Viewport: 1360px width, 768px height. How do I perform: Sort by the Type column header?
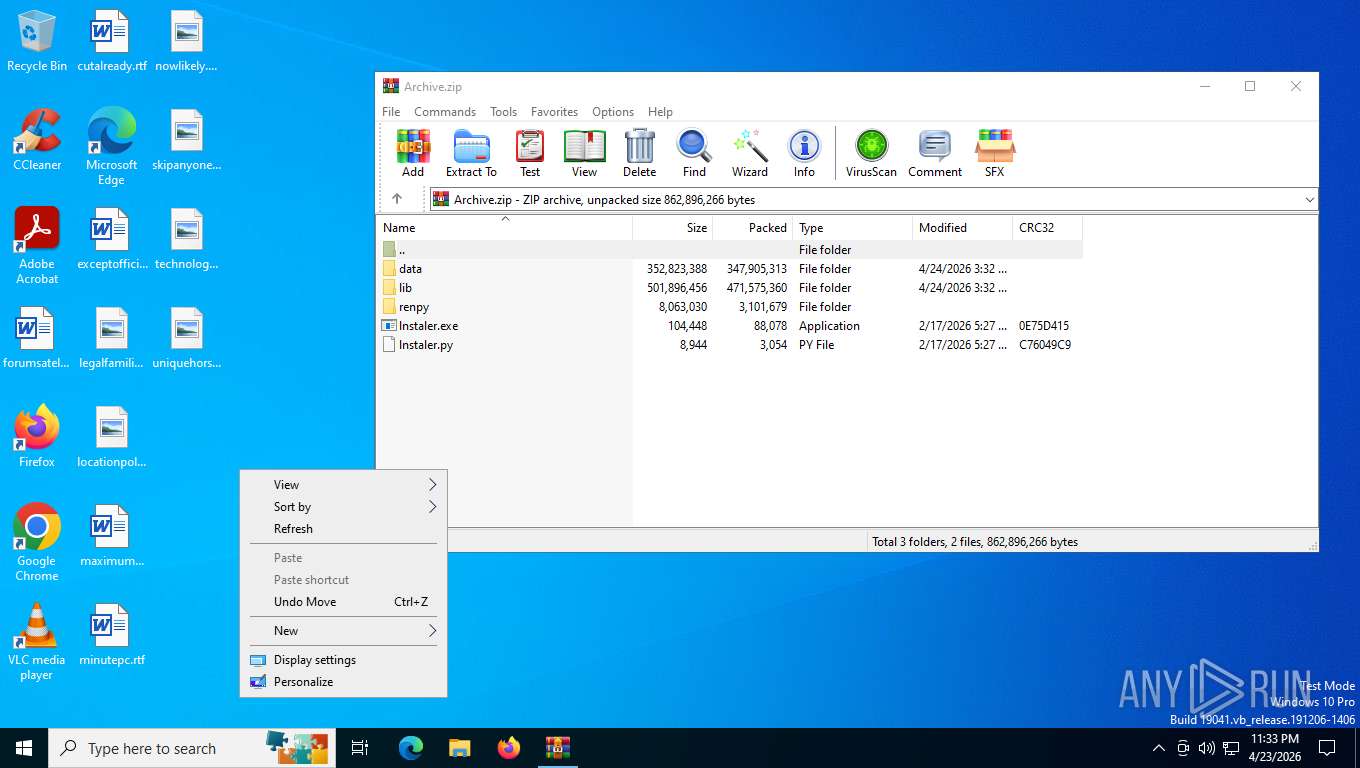[853, 228]
